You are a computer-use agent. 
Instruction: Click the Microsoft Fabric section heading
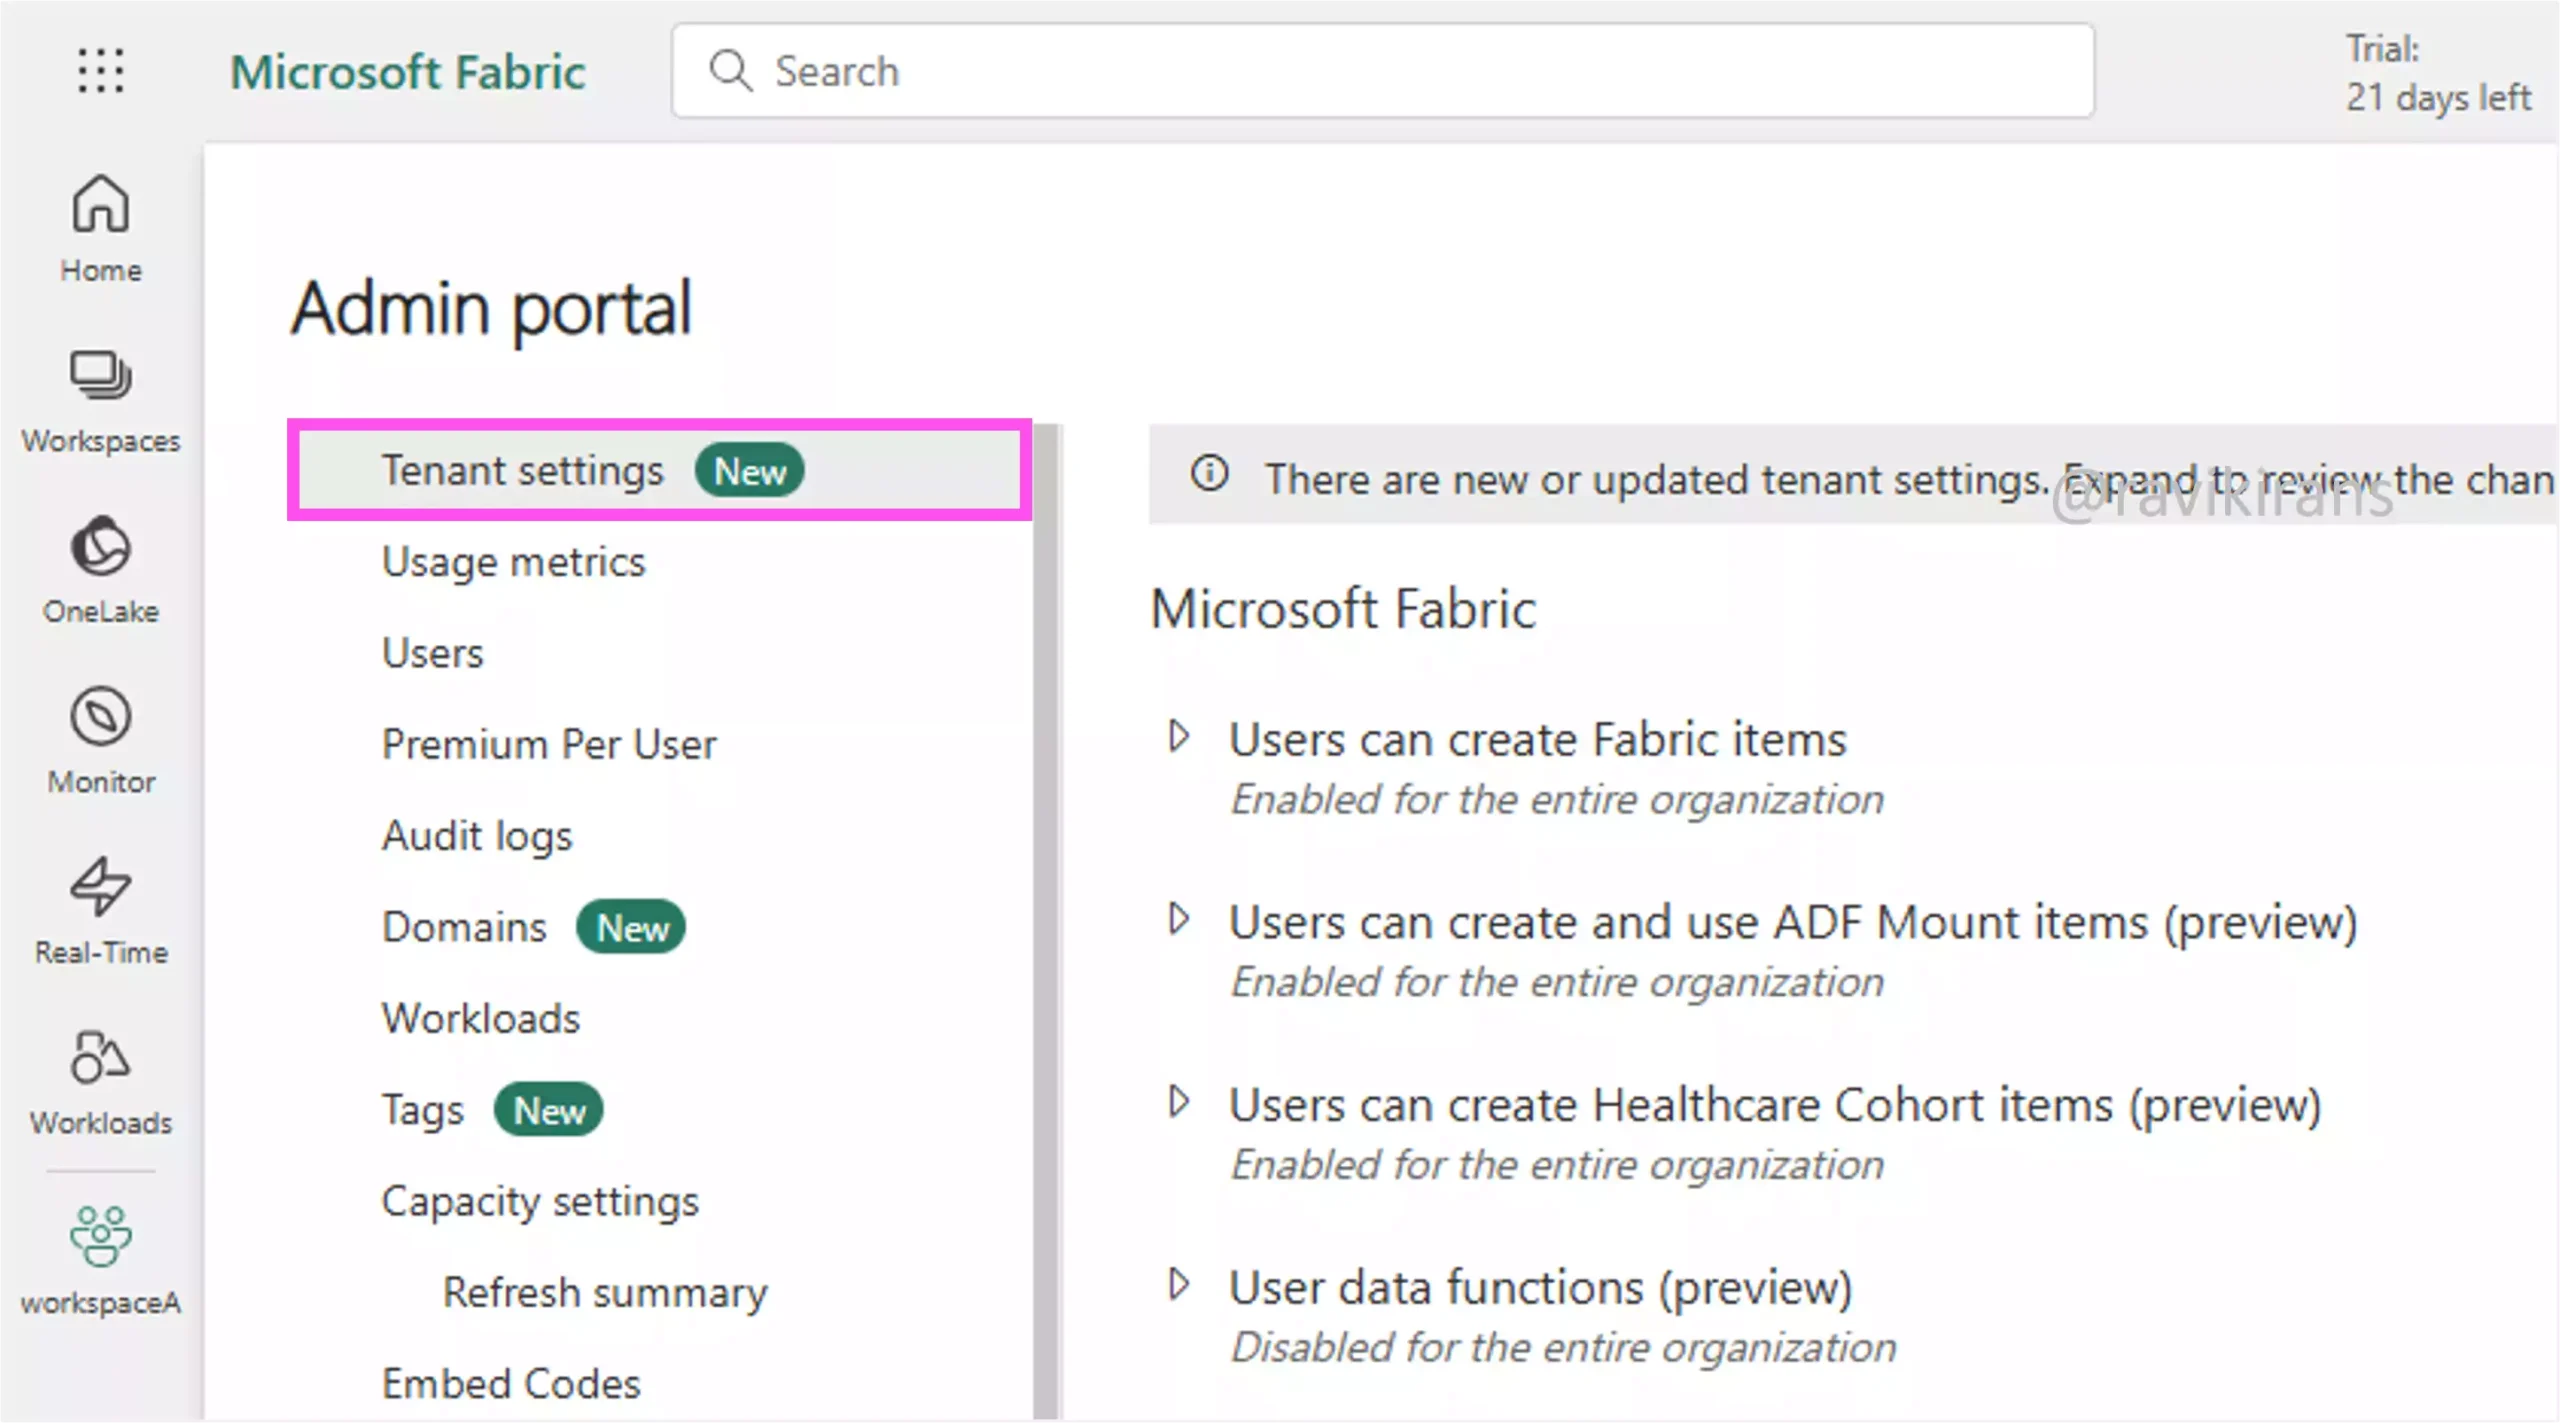point(1342,608)
